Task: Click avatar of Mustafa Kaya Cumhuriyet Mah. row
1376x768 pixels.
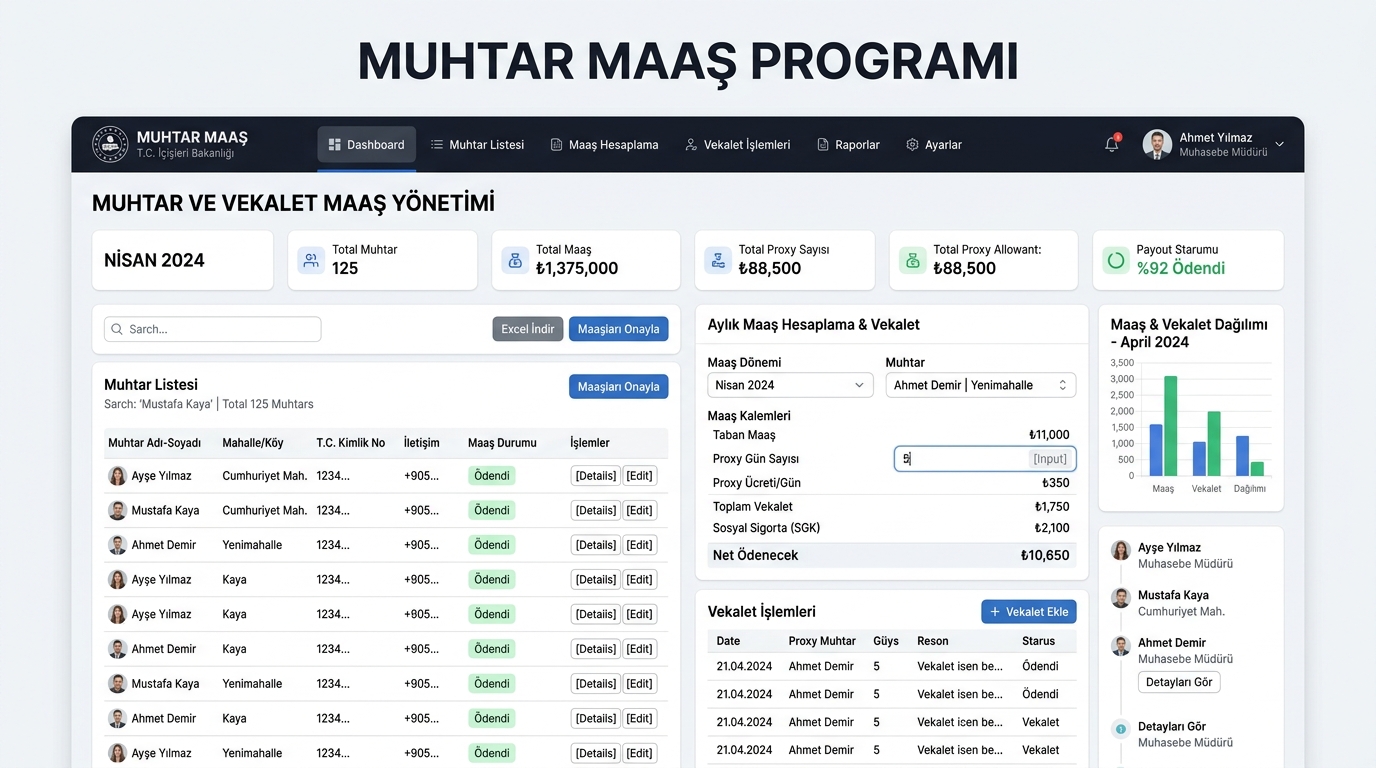Action: click(x=118, y=510)
